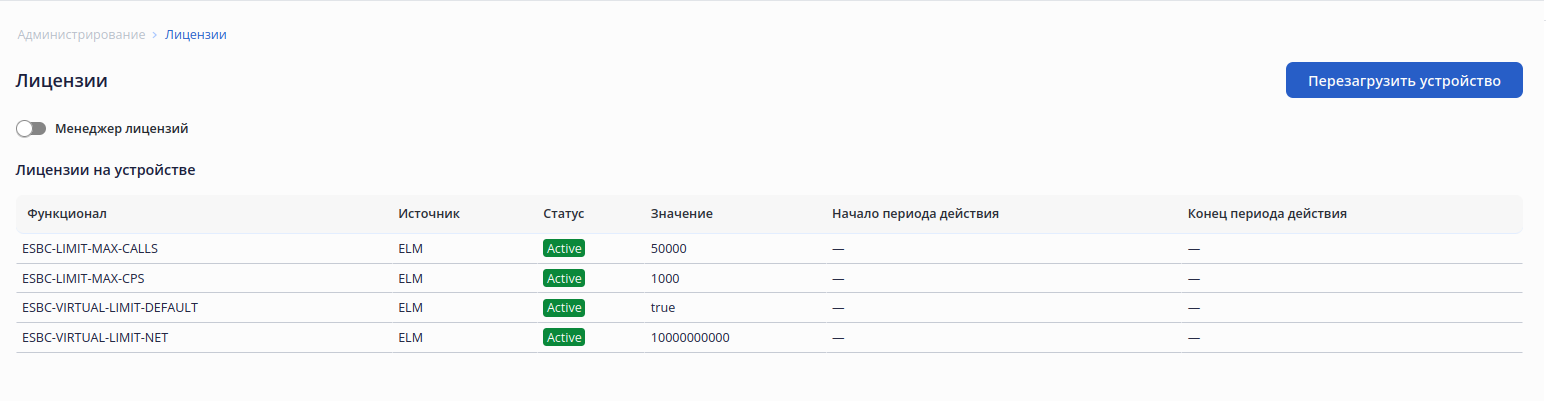Click the 50000 value cell

(668, 248)
